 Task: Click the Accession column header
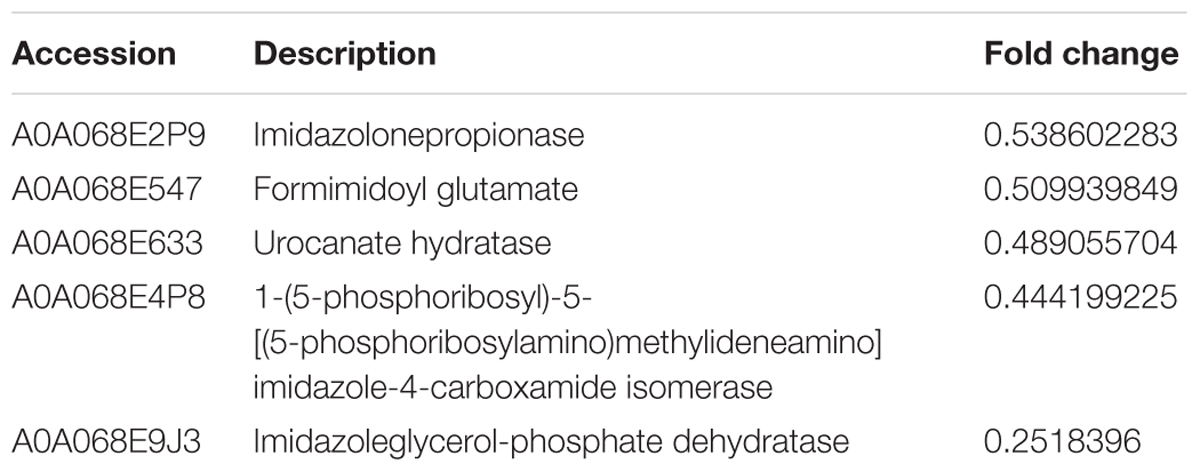click(x=93, y=54)
